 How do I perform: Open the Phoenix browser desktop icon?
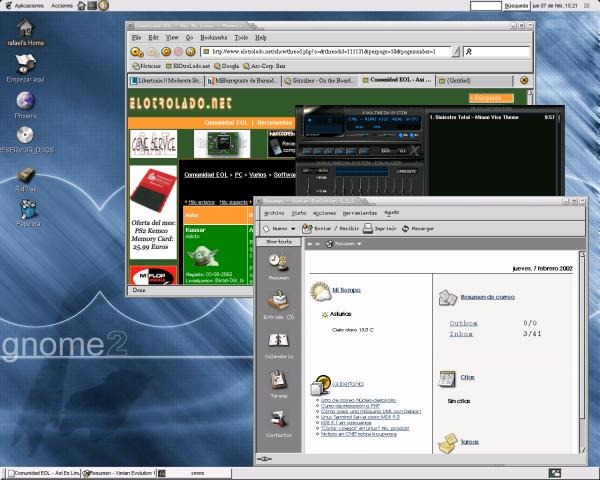[25, 101]
